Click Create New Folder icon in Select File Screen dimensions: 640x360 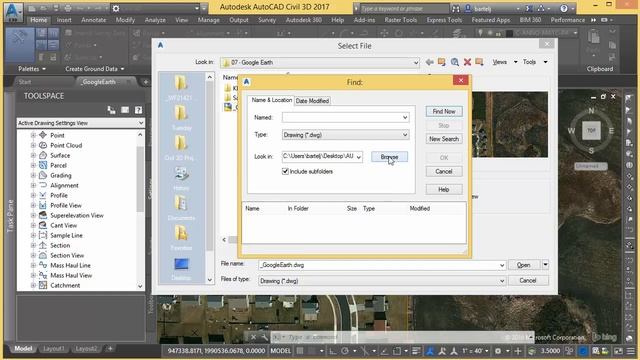479,62
